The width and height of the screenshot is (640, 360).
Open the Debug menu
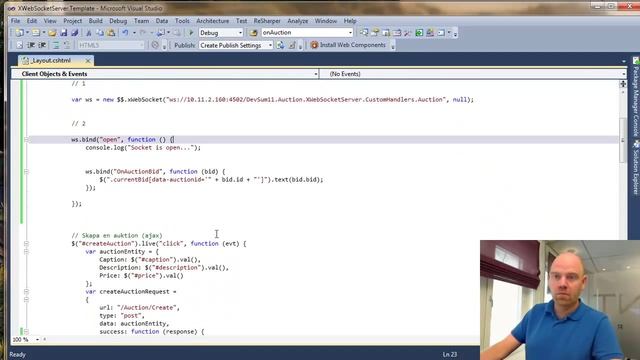click(x=118, y=21)
